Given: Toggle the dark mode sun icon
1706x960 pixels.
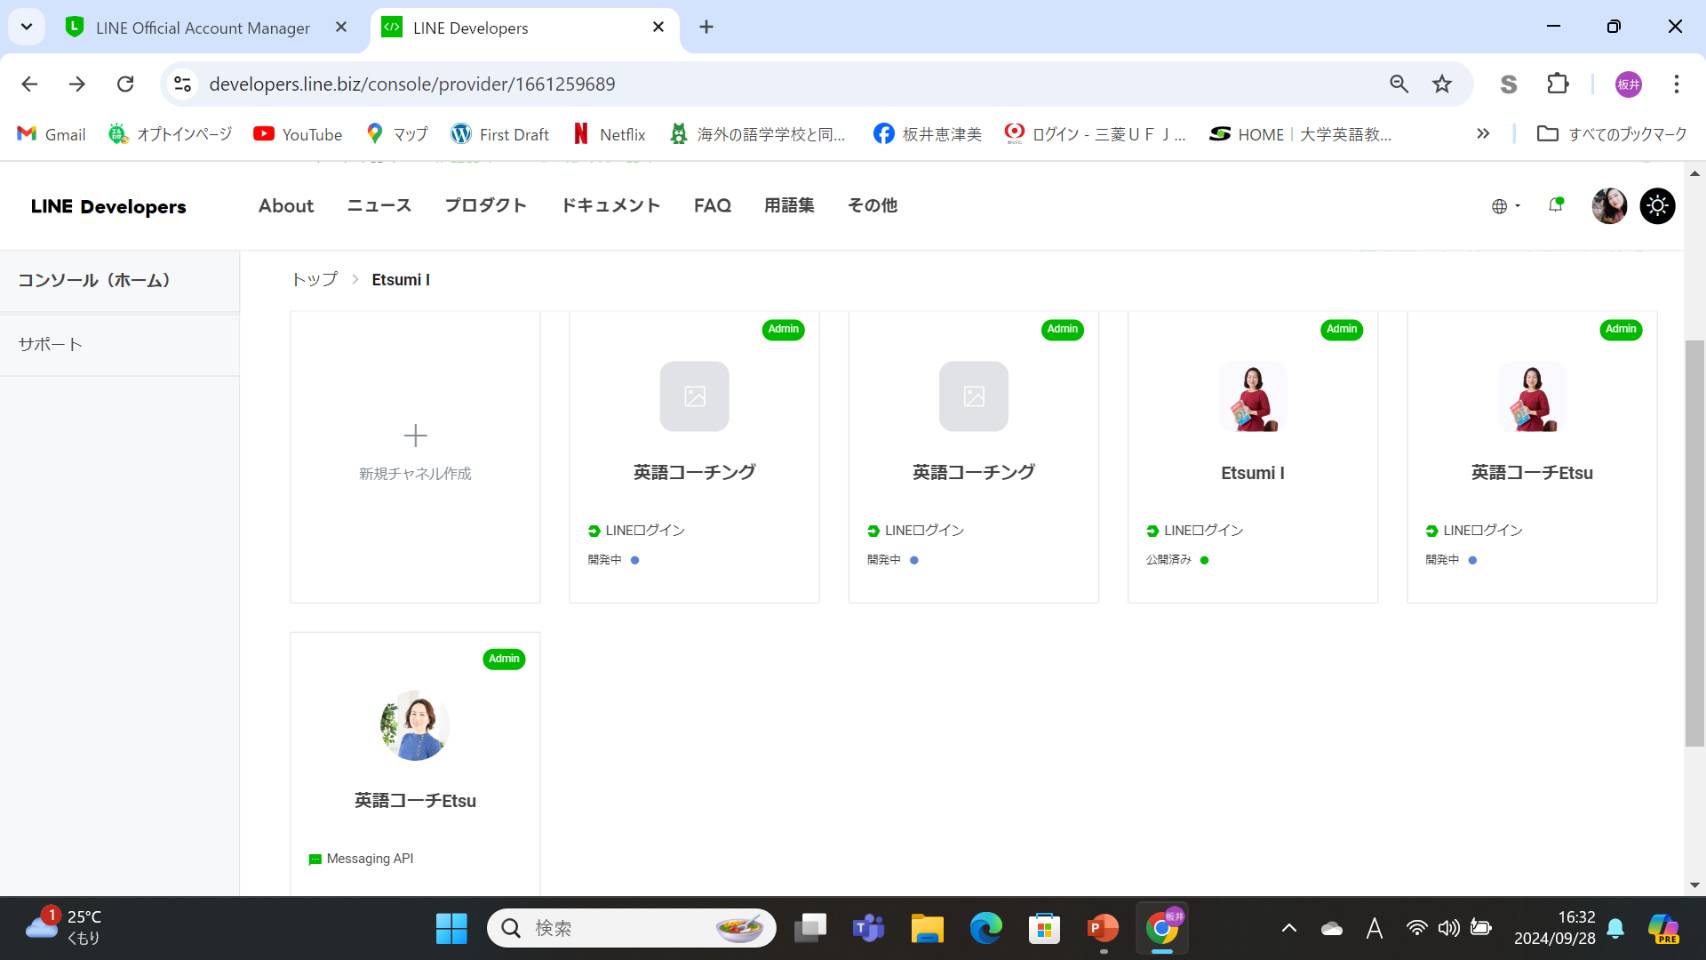Looking at the screenshot, I should pos(1657,206).
